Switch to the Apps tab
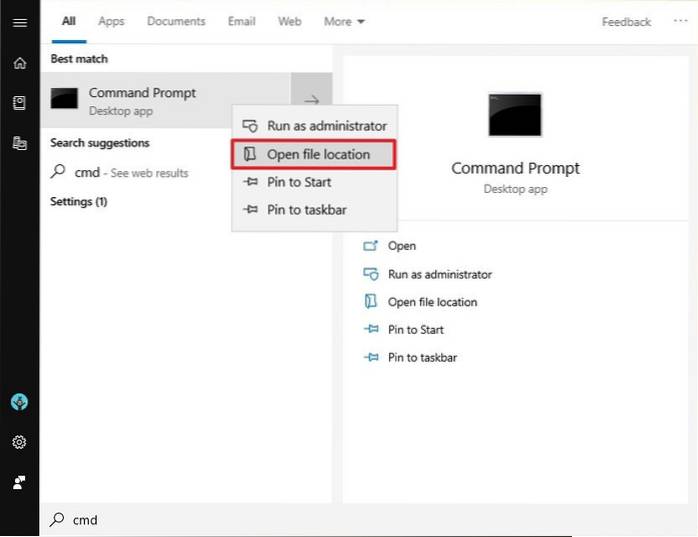This screenshot has width=698, height=537. [x=111, y=22]
